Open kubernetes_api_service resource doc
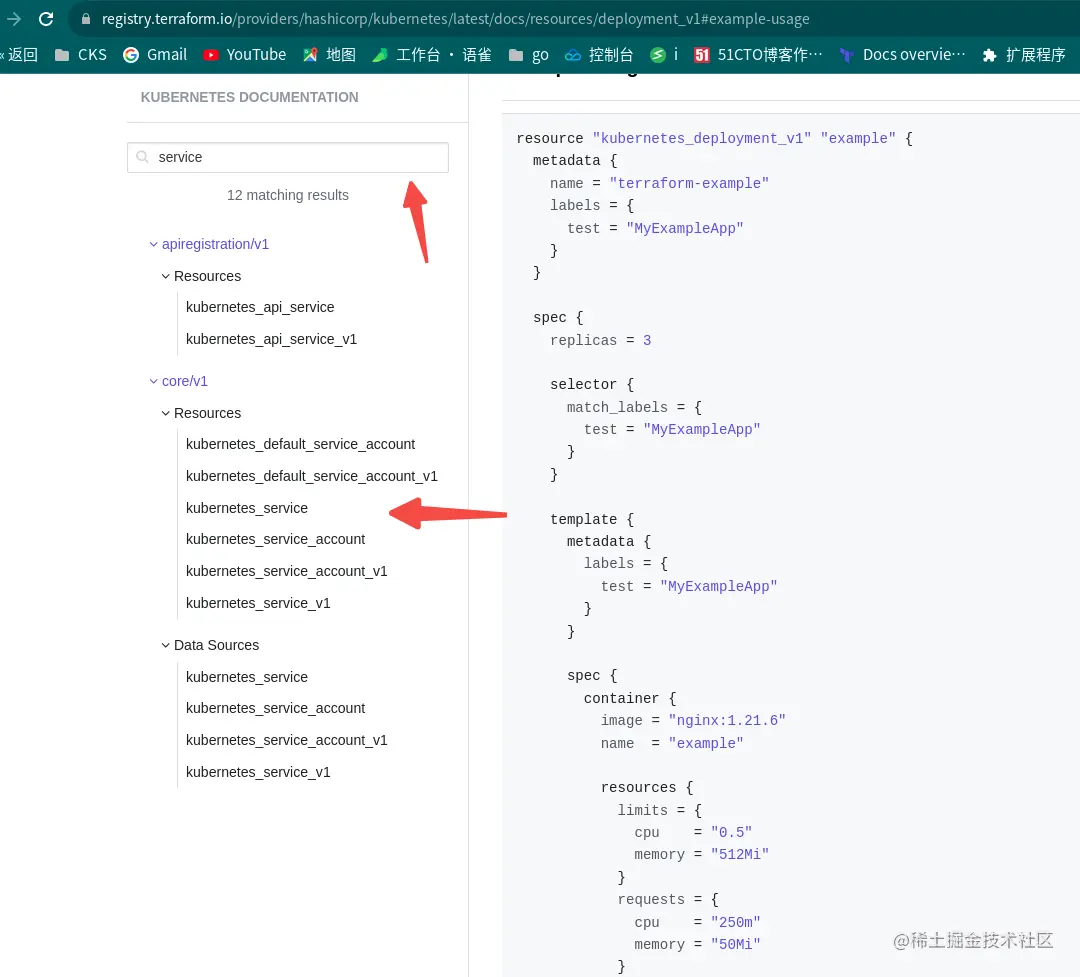This screenshot has height=977, width=1080. [260, 307]
